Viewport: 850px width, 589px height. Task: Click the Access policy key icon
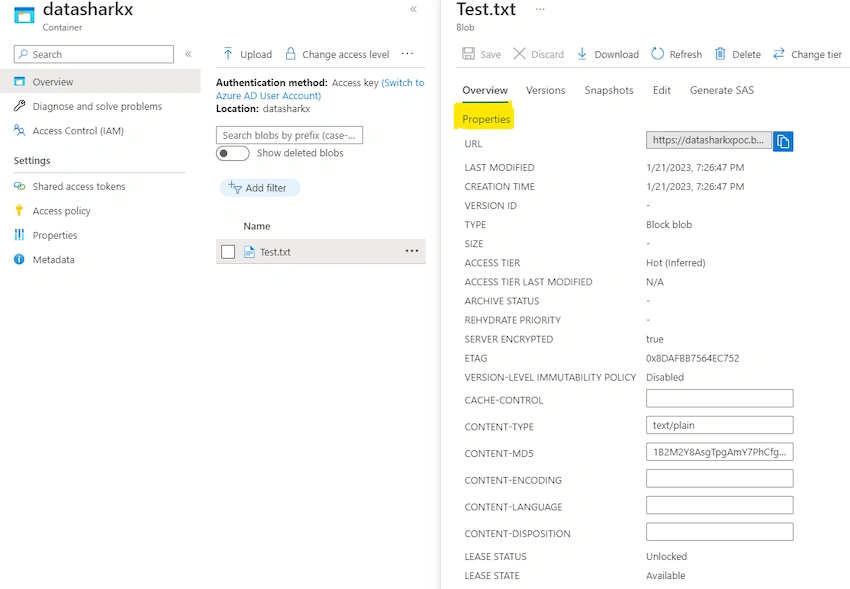19,210
